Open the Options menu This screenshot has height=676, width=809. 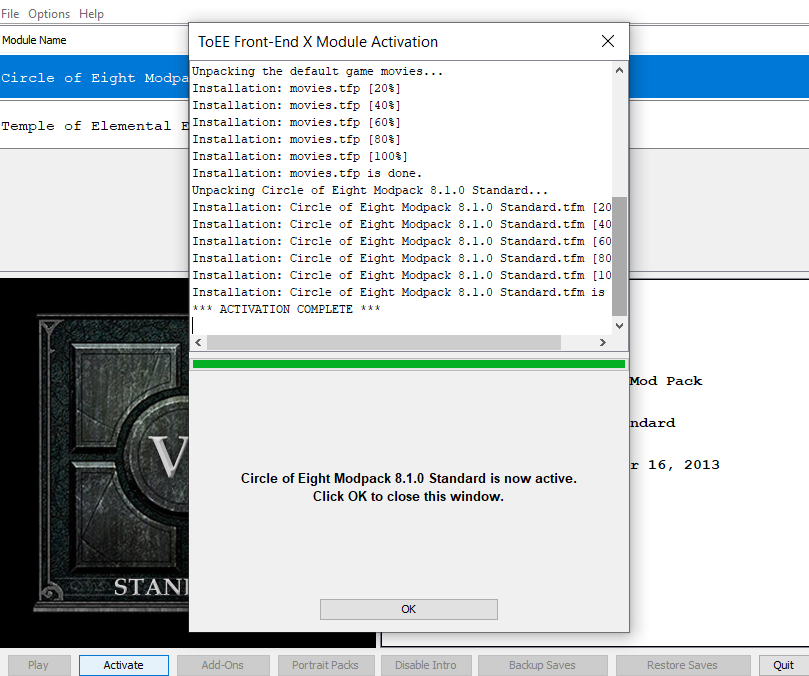coord(49,14)
